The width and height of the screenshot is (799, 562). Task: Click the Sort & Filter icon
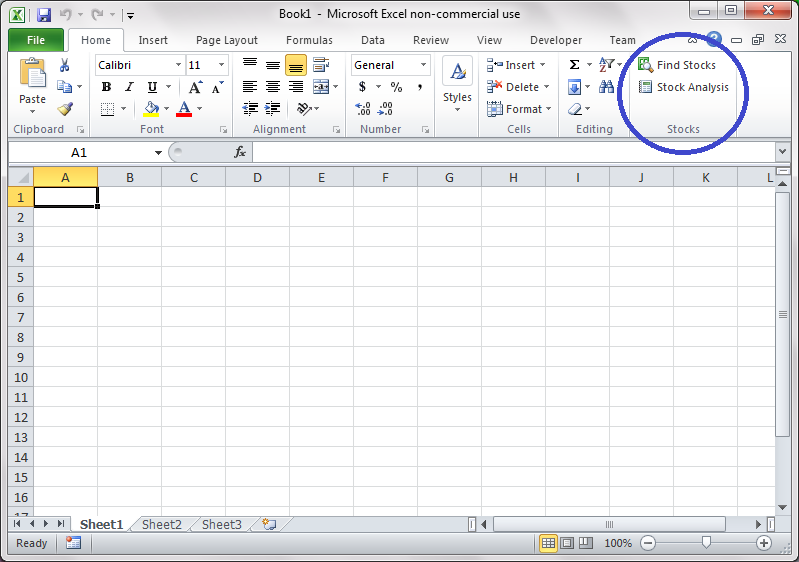click(606, 65)
